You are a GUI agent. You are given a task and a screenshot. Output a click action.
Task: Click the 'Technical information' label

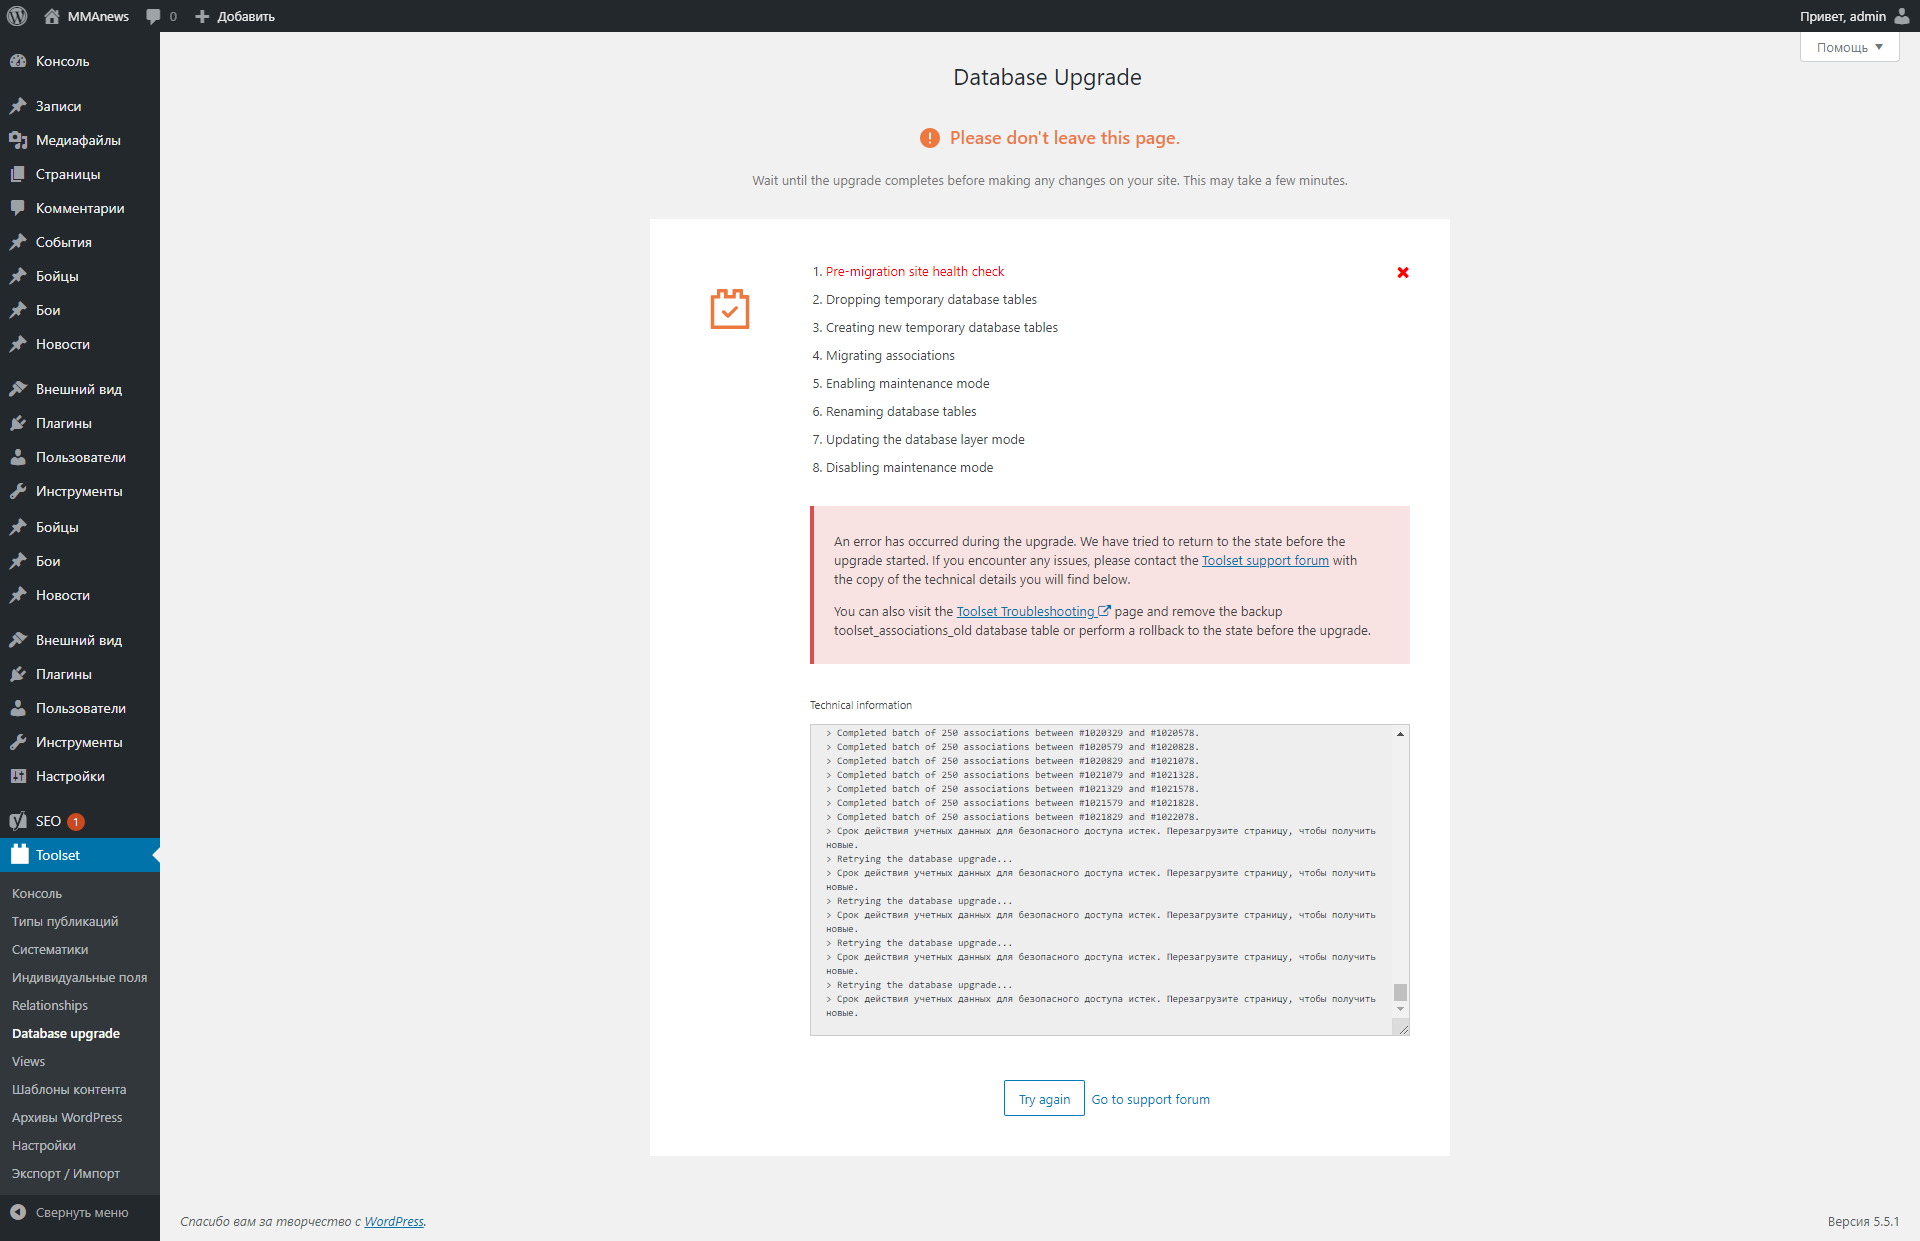861,705
